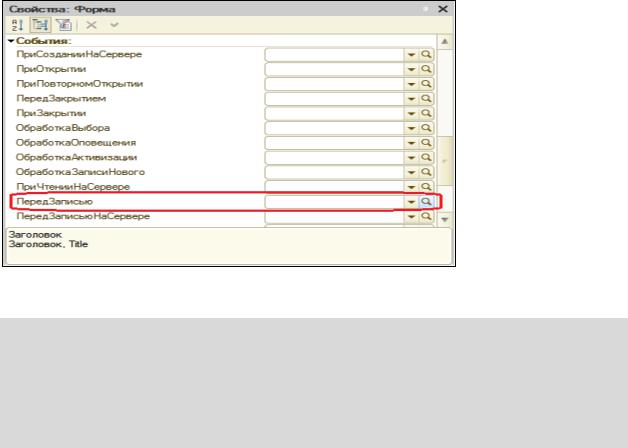Open the dropdown for ПриОткрытии
Screen dimensions: 628x448
tap(411, 69)
